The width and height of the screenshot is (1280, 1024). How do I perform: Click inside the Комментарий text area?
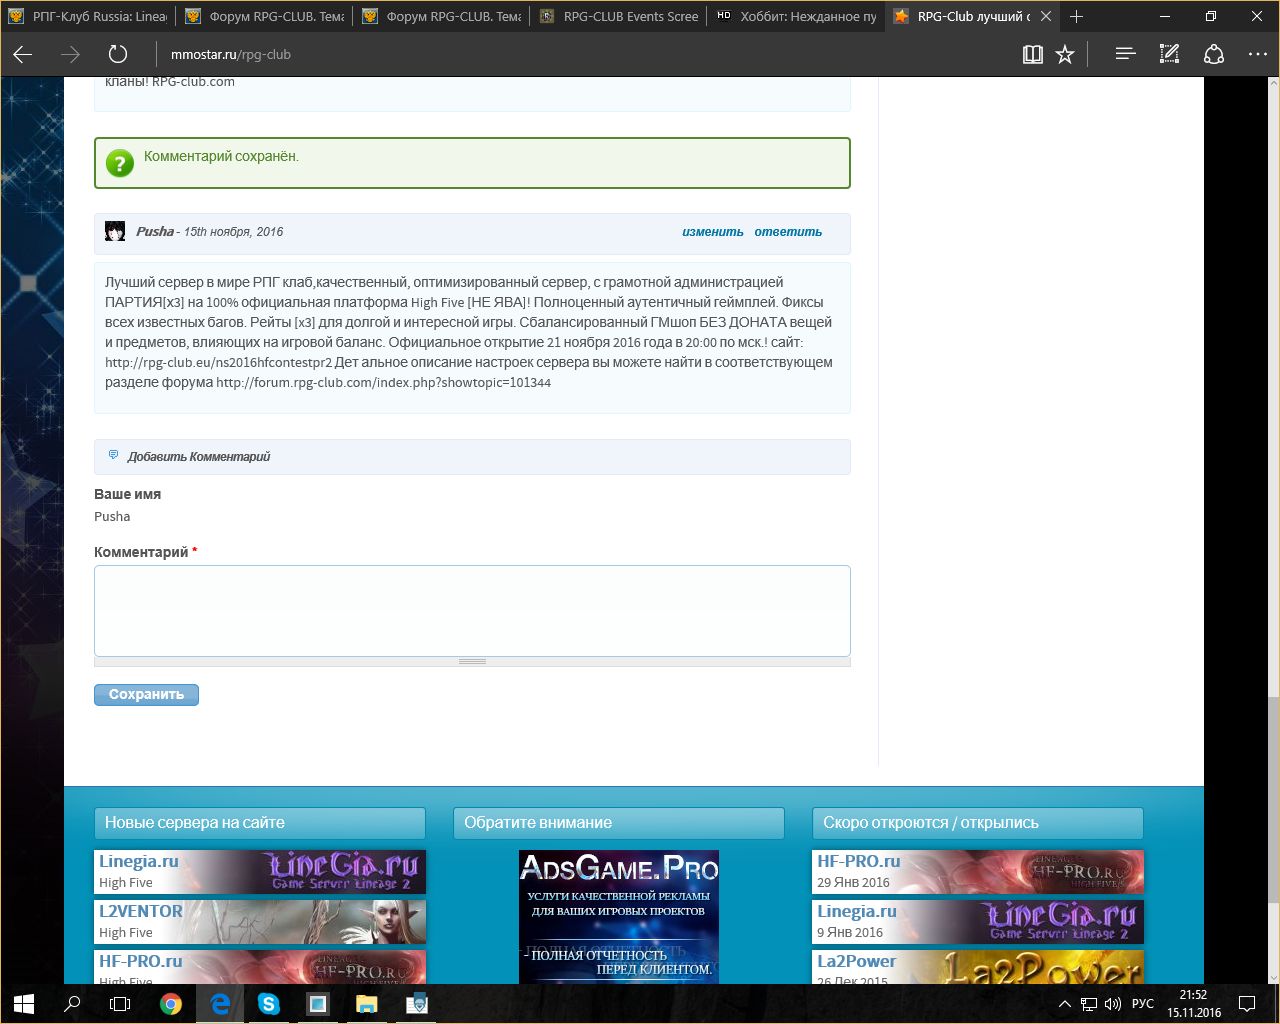(x=472, y=611)
